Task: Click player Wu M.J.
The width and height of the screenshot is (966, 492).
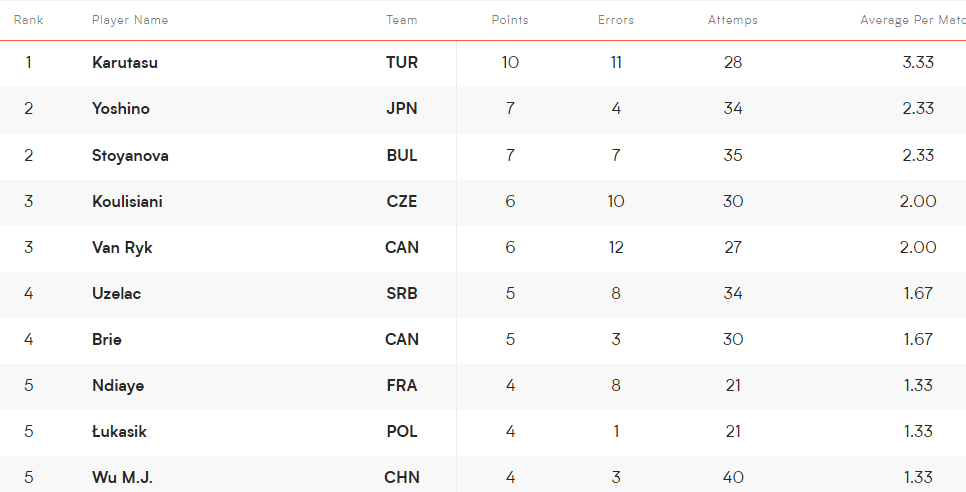Action: coord(122,478)
